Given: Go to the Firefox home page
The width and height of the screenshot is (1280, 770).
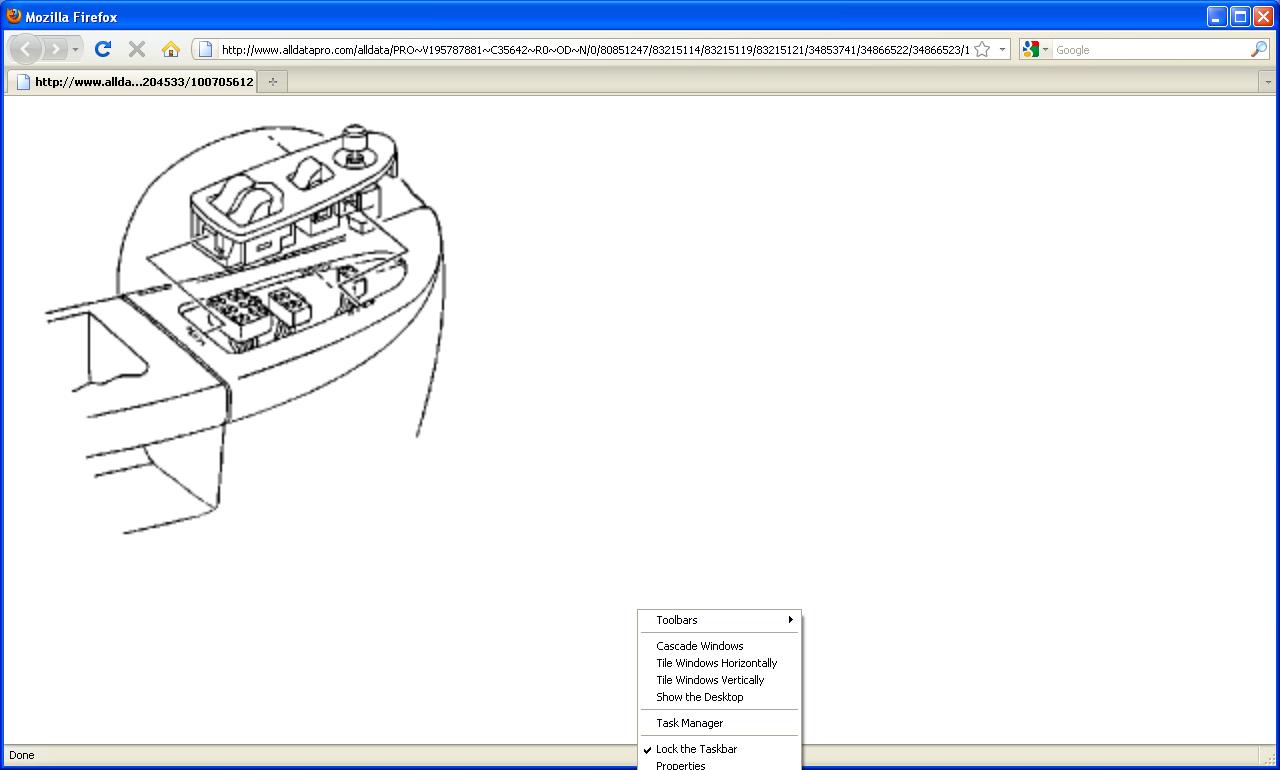Looking at the screenshot, I should click(171, 49).
